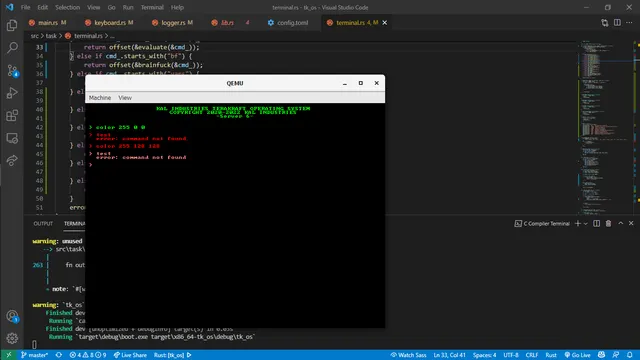
Task: Open the Terminal menu
Action: (152, 7)
